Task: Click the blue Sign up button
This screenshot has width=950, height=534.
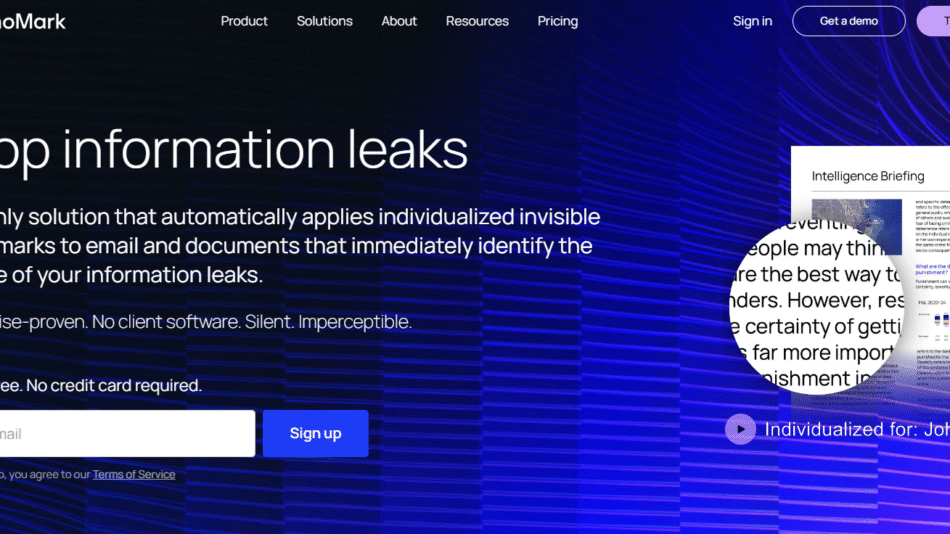Action: [316, 433]
